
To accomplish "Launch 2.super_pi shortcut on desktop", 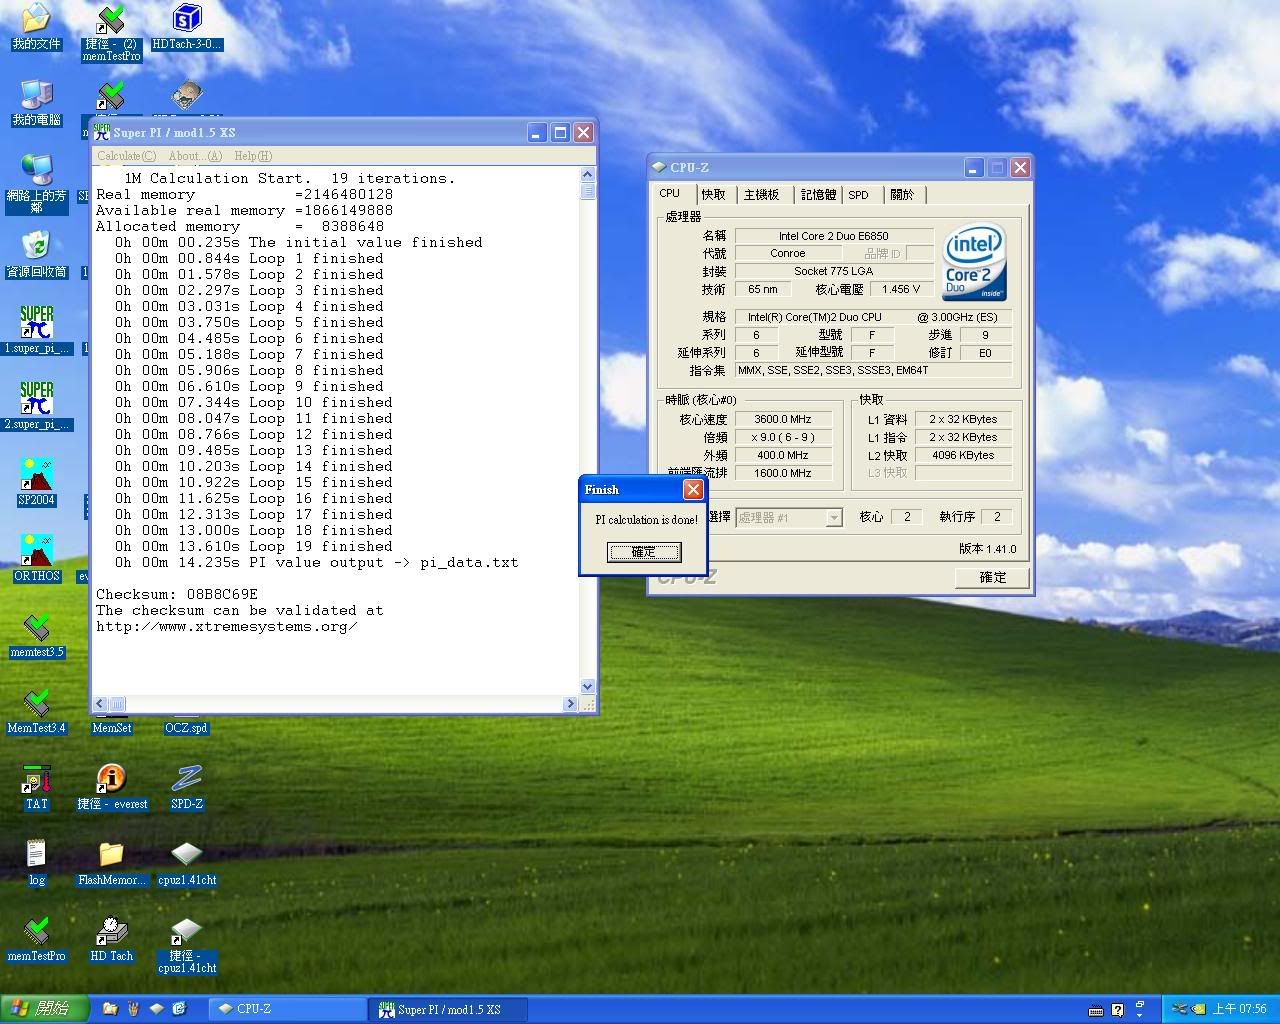I will click(x=37, y=406).
